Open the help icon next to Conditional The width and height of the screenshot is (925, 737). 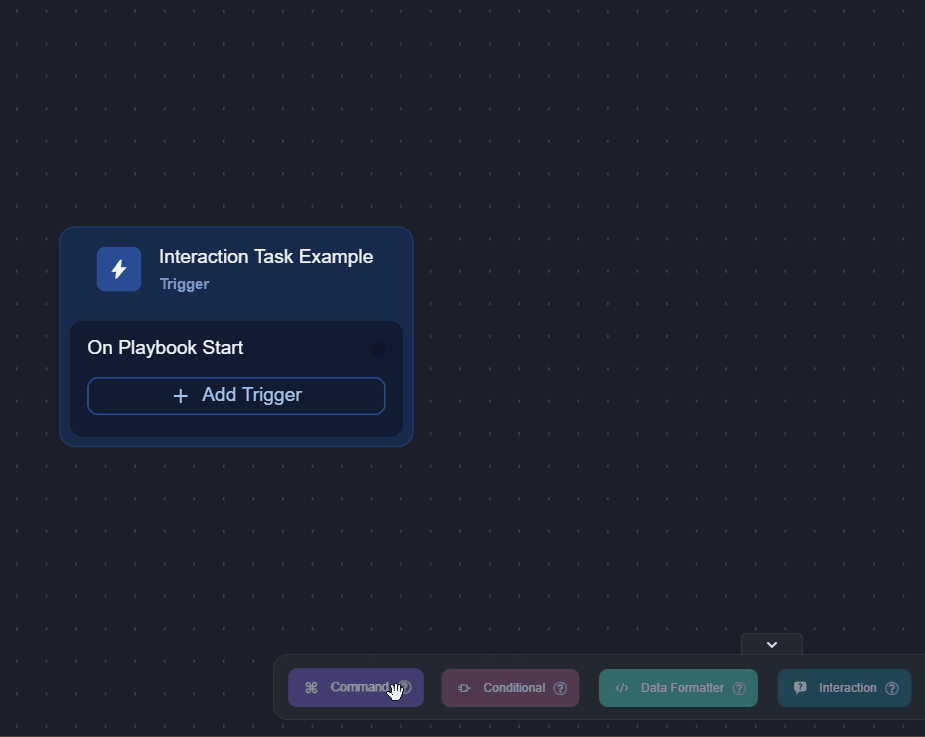coord(560,687)
